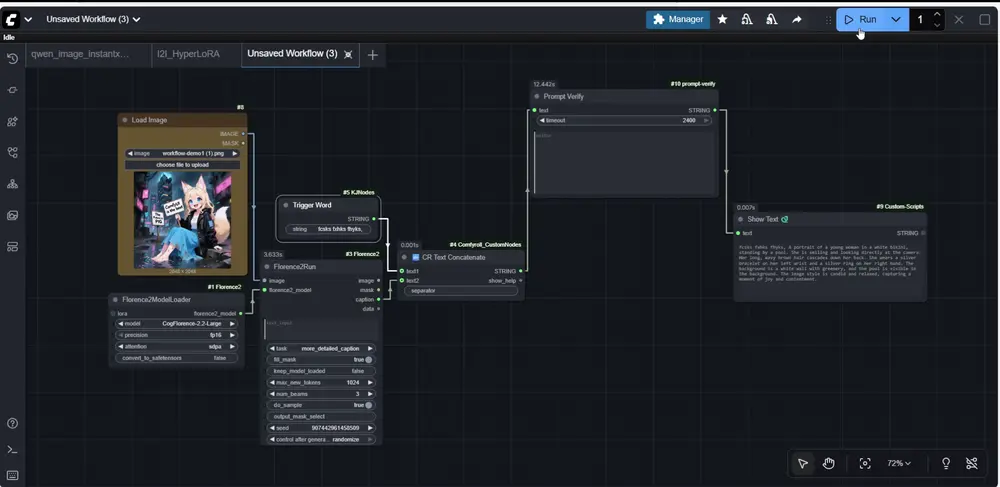Viewport: 1000px width, 487px height.
Task: Open the 72% zoom level dropdown
Action: pyautogui.click(x=899, y=464)
